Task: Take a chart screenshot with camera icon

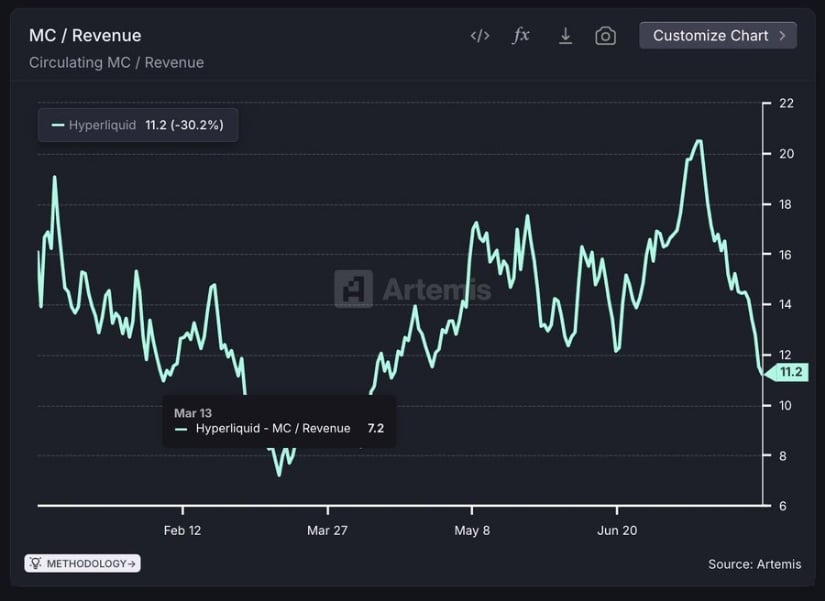Action: click(605, 36)
